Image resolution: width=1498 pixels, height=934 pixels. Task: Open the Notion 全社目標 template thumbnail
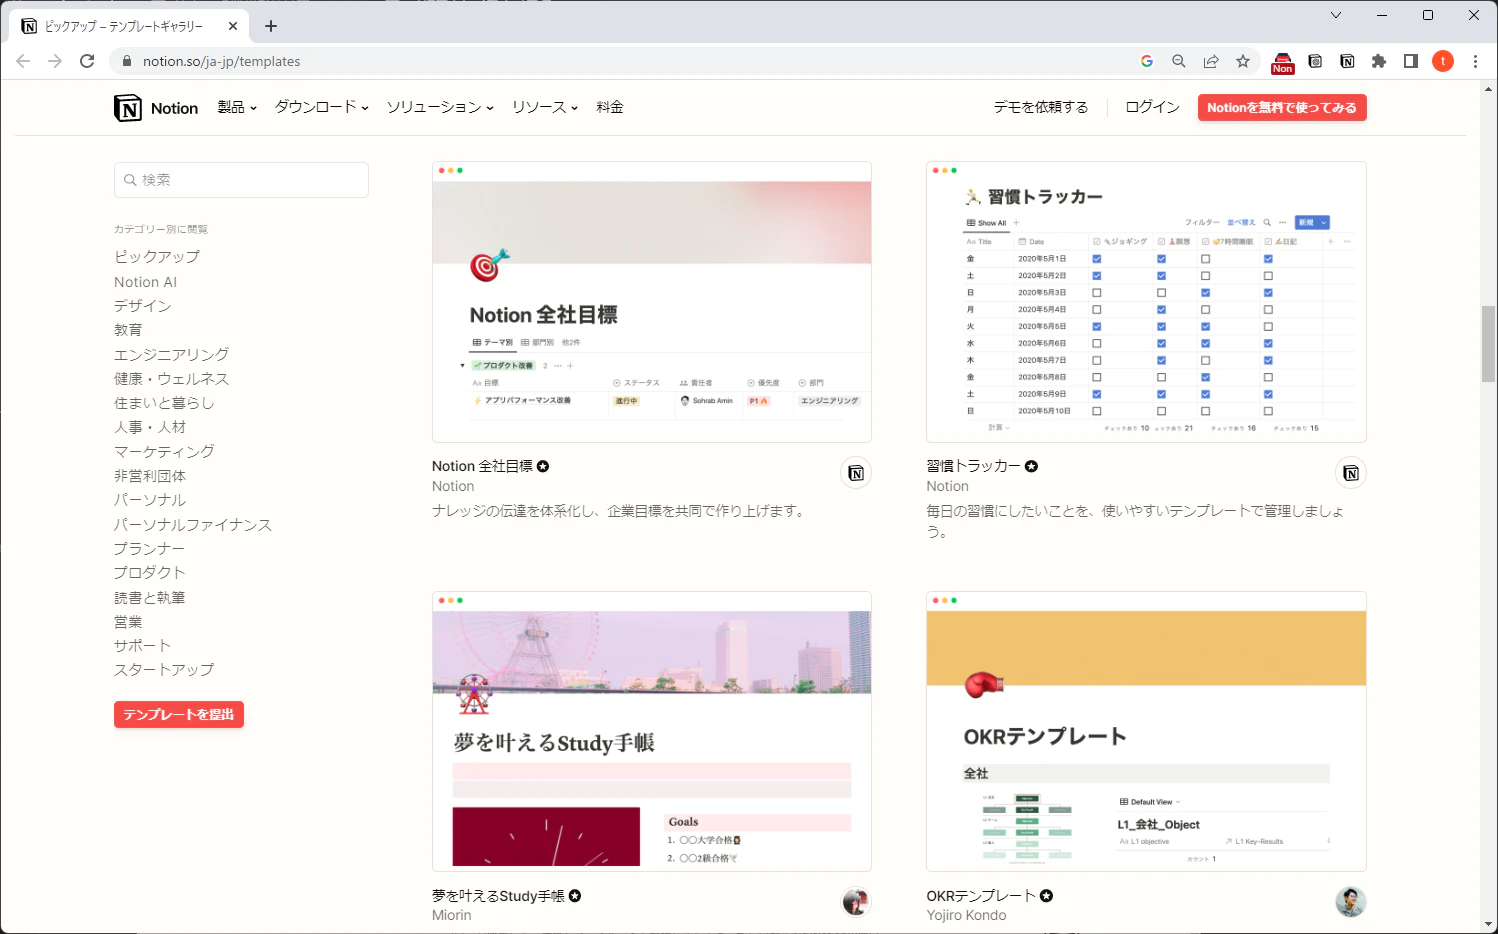pos(652,302)
